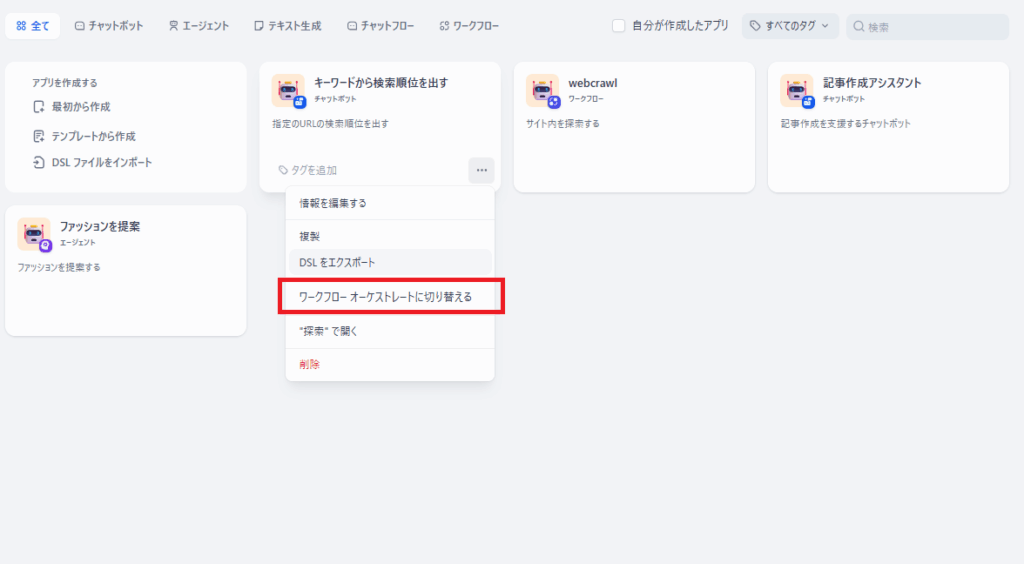Click the キーワードから検索順位を出す app robot icon
The height and width of the screenshot is (564, 1024).
point(288,90)
